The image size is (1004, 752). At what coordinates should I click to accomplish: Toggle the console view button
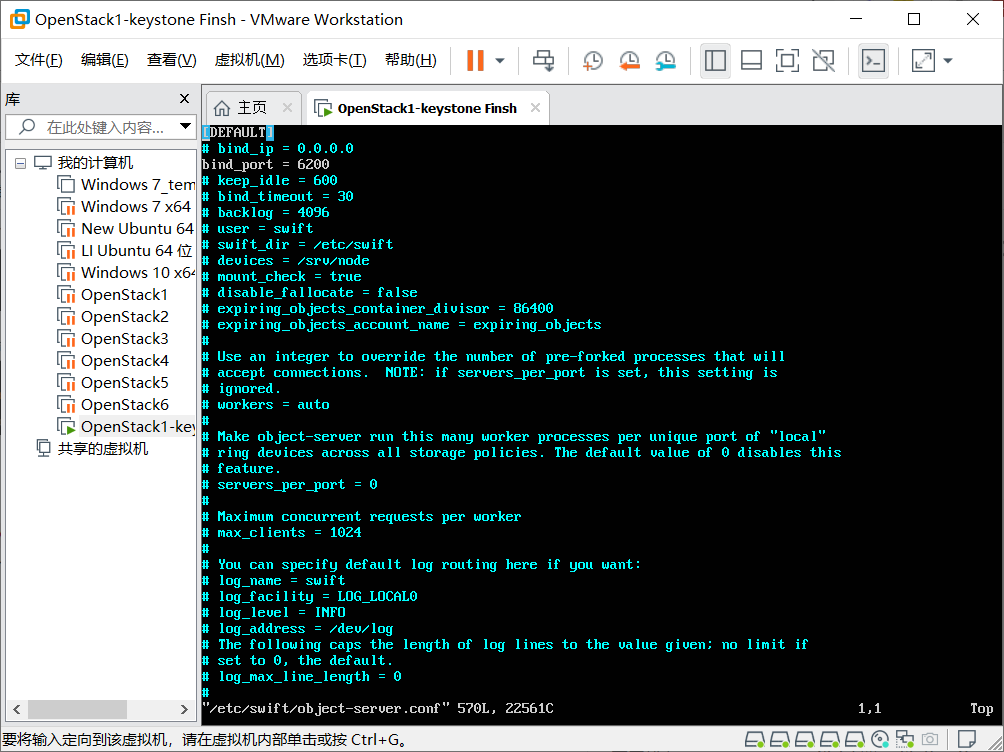click(873, 61)
